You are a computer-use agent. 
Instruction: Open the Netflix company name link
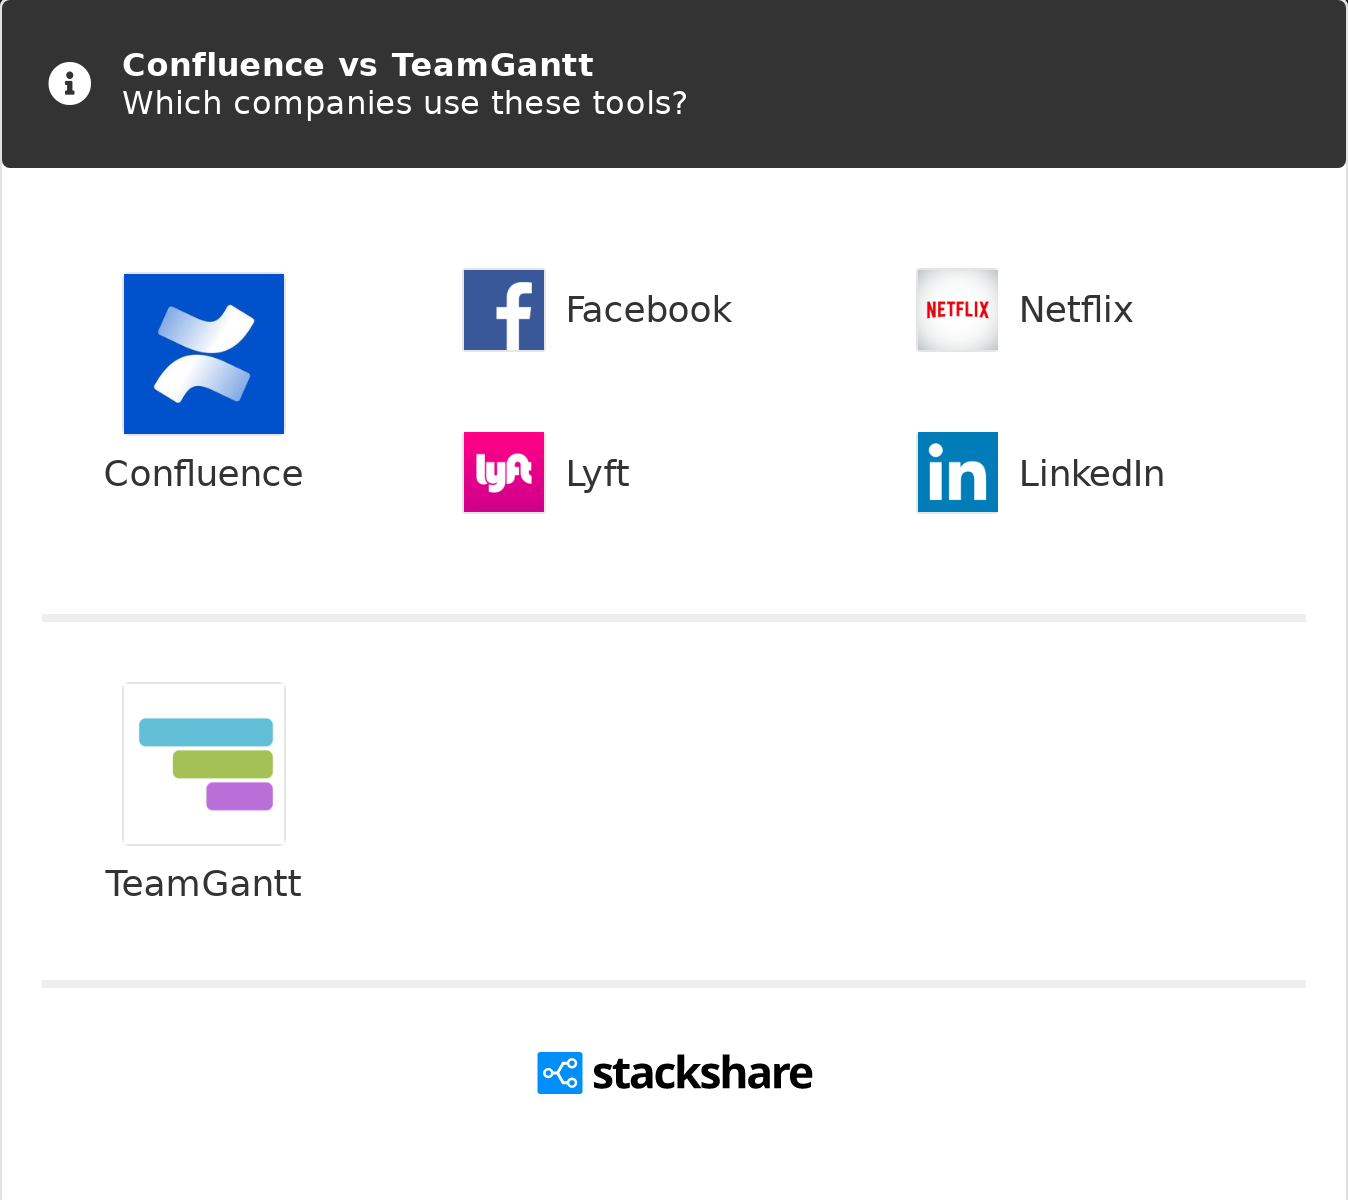[x=1075, y=310]
